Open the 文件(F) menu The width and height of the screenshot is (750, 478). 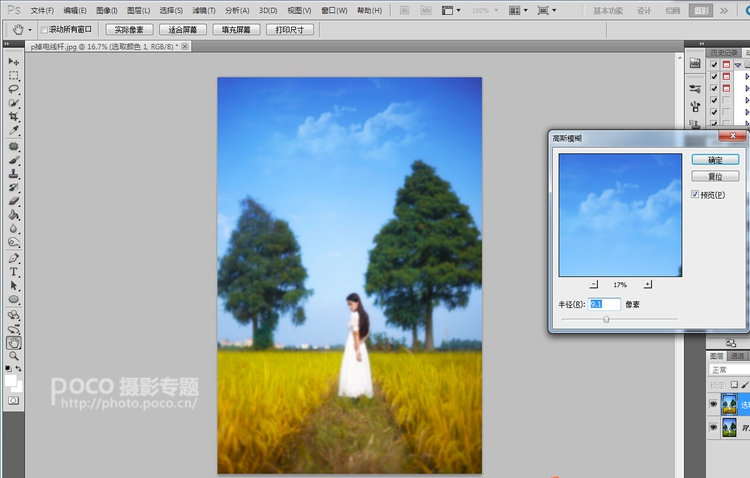coord(42,10)
